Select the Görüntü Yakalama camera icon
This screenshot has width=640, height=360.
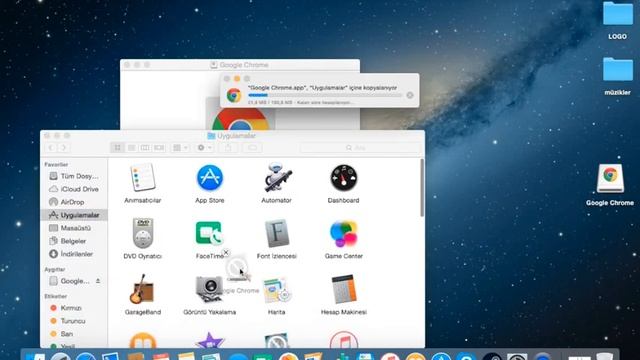(x=209, y=289)
